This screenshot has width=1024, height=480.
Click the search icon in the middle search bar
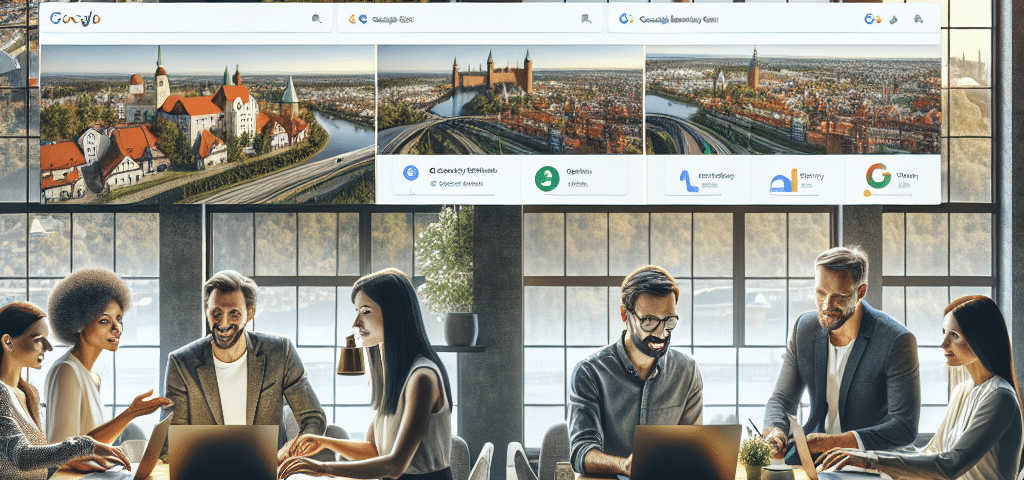pyautogui.click(x=586, y=20)
